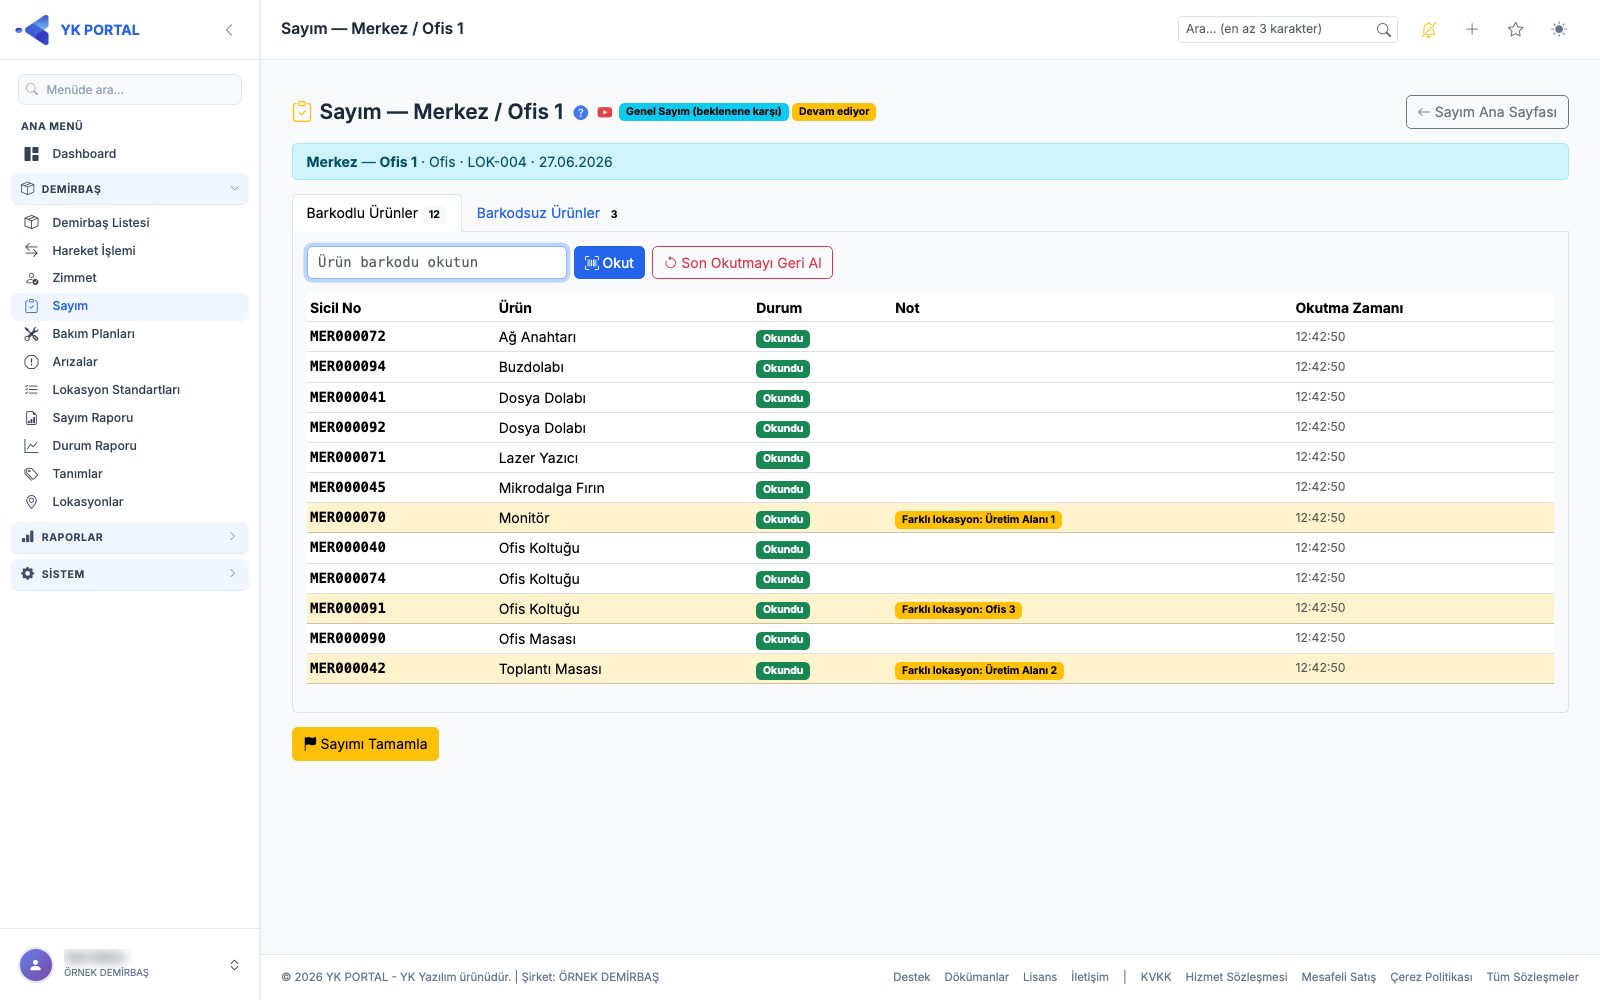Viewport: 1600px width, 1000px height.
Task: Open the KVKK footer link
Action: pyautogui.click(x=1156, y=977)
